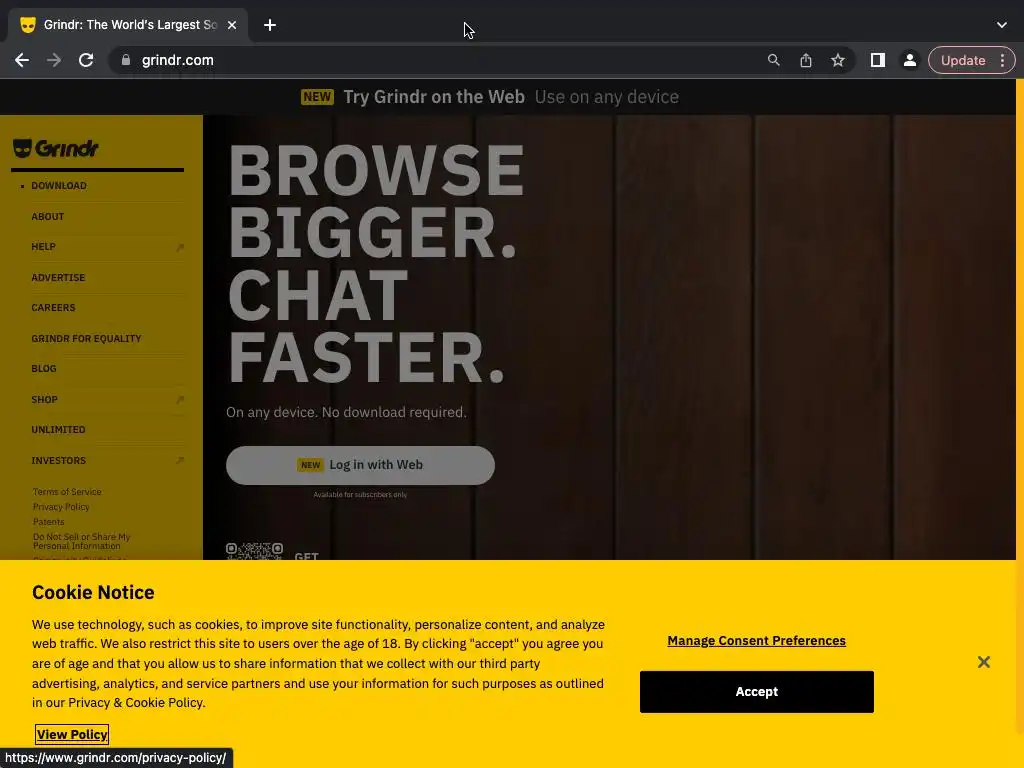This screenshot has height=768, width=1024.
Task: Open the Help menu item
Action: click(x=43, y=247)
